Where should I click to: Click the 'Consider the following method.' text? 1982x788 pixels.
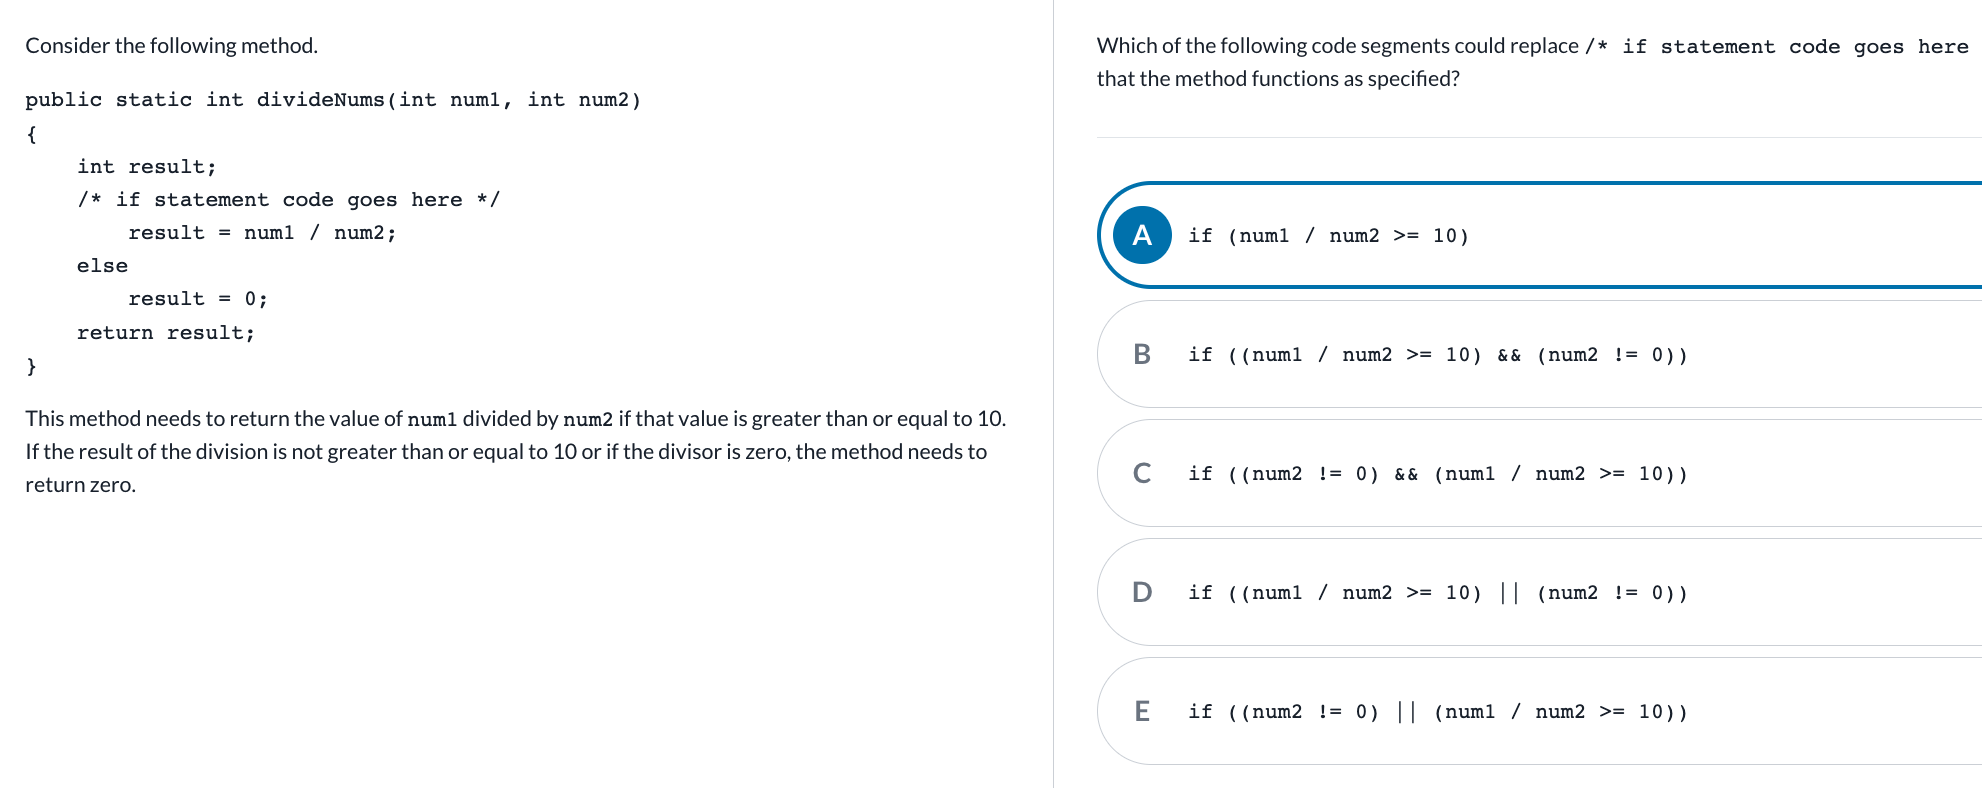pos(172,46)
